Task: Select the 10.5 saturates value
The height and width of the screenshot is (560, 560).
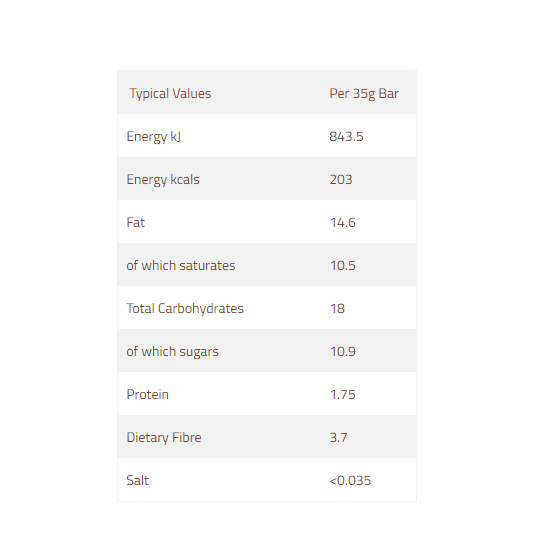Action: [x=342, y=265]
